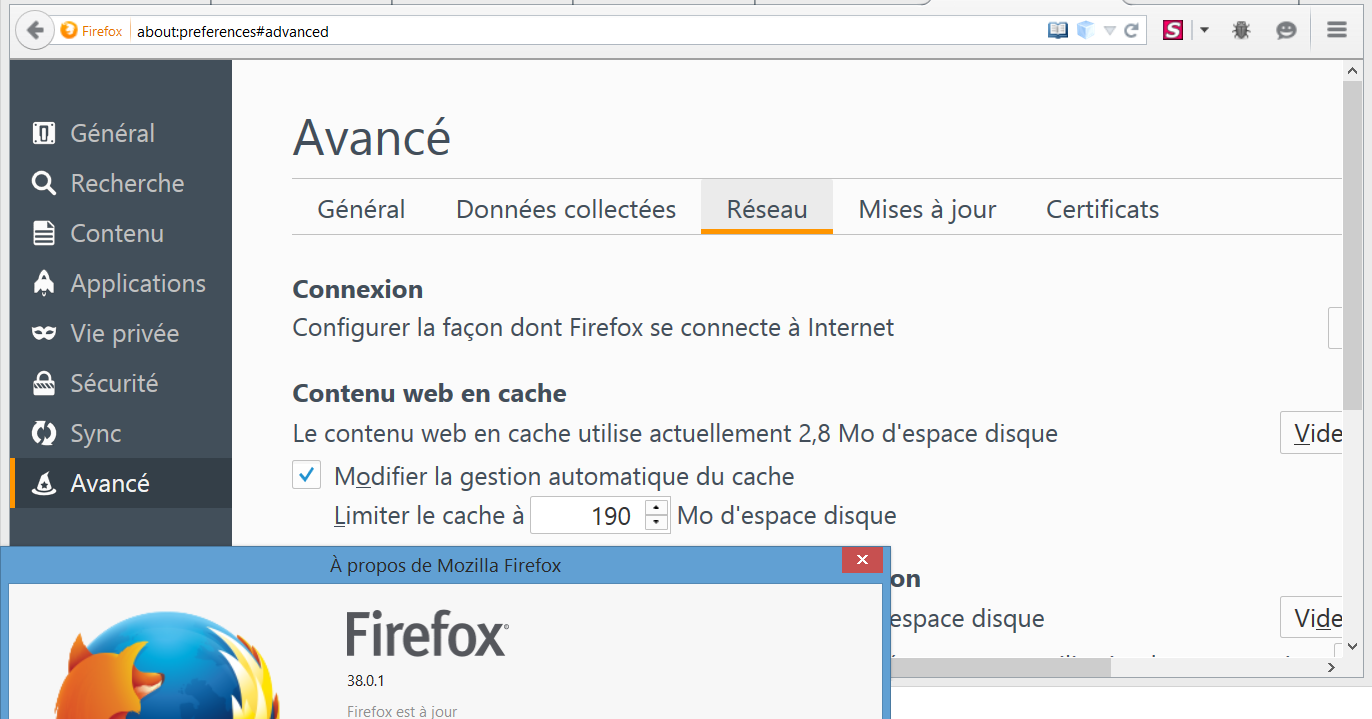The width and height of the screenshot is (1372, 719).
Task: Click the Contenu document icon
Action: 44,233
